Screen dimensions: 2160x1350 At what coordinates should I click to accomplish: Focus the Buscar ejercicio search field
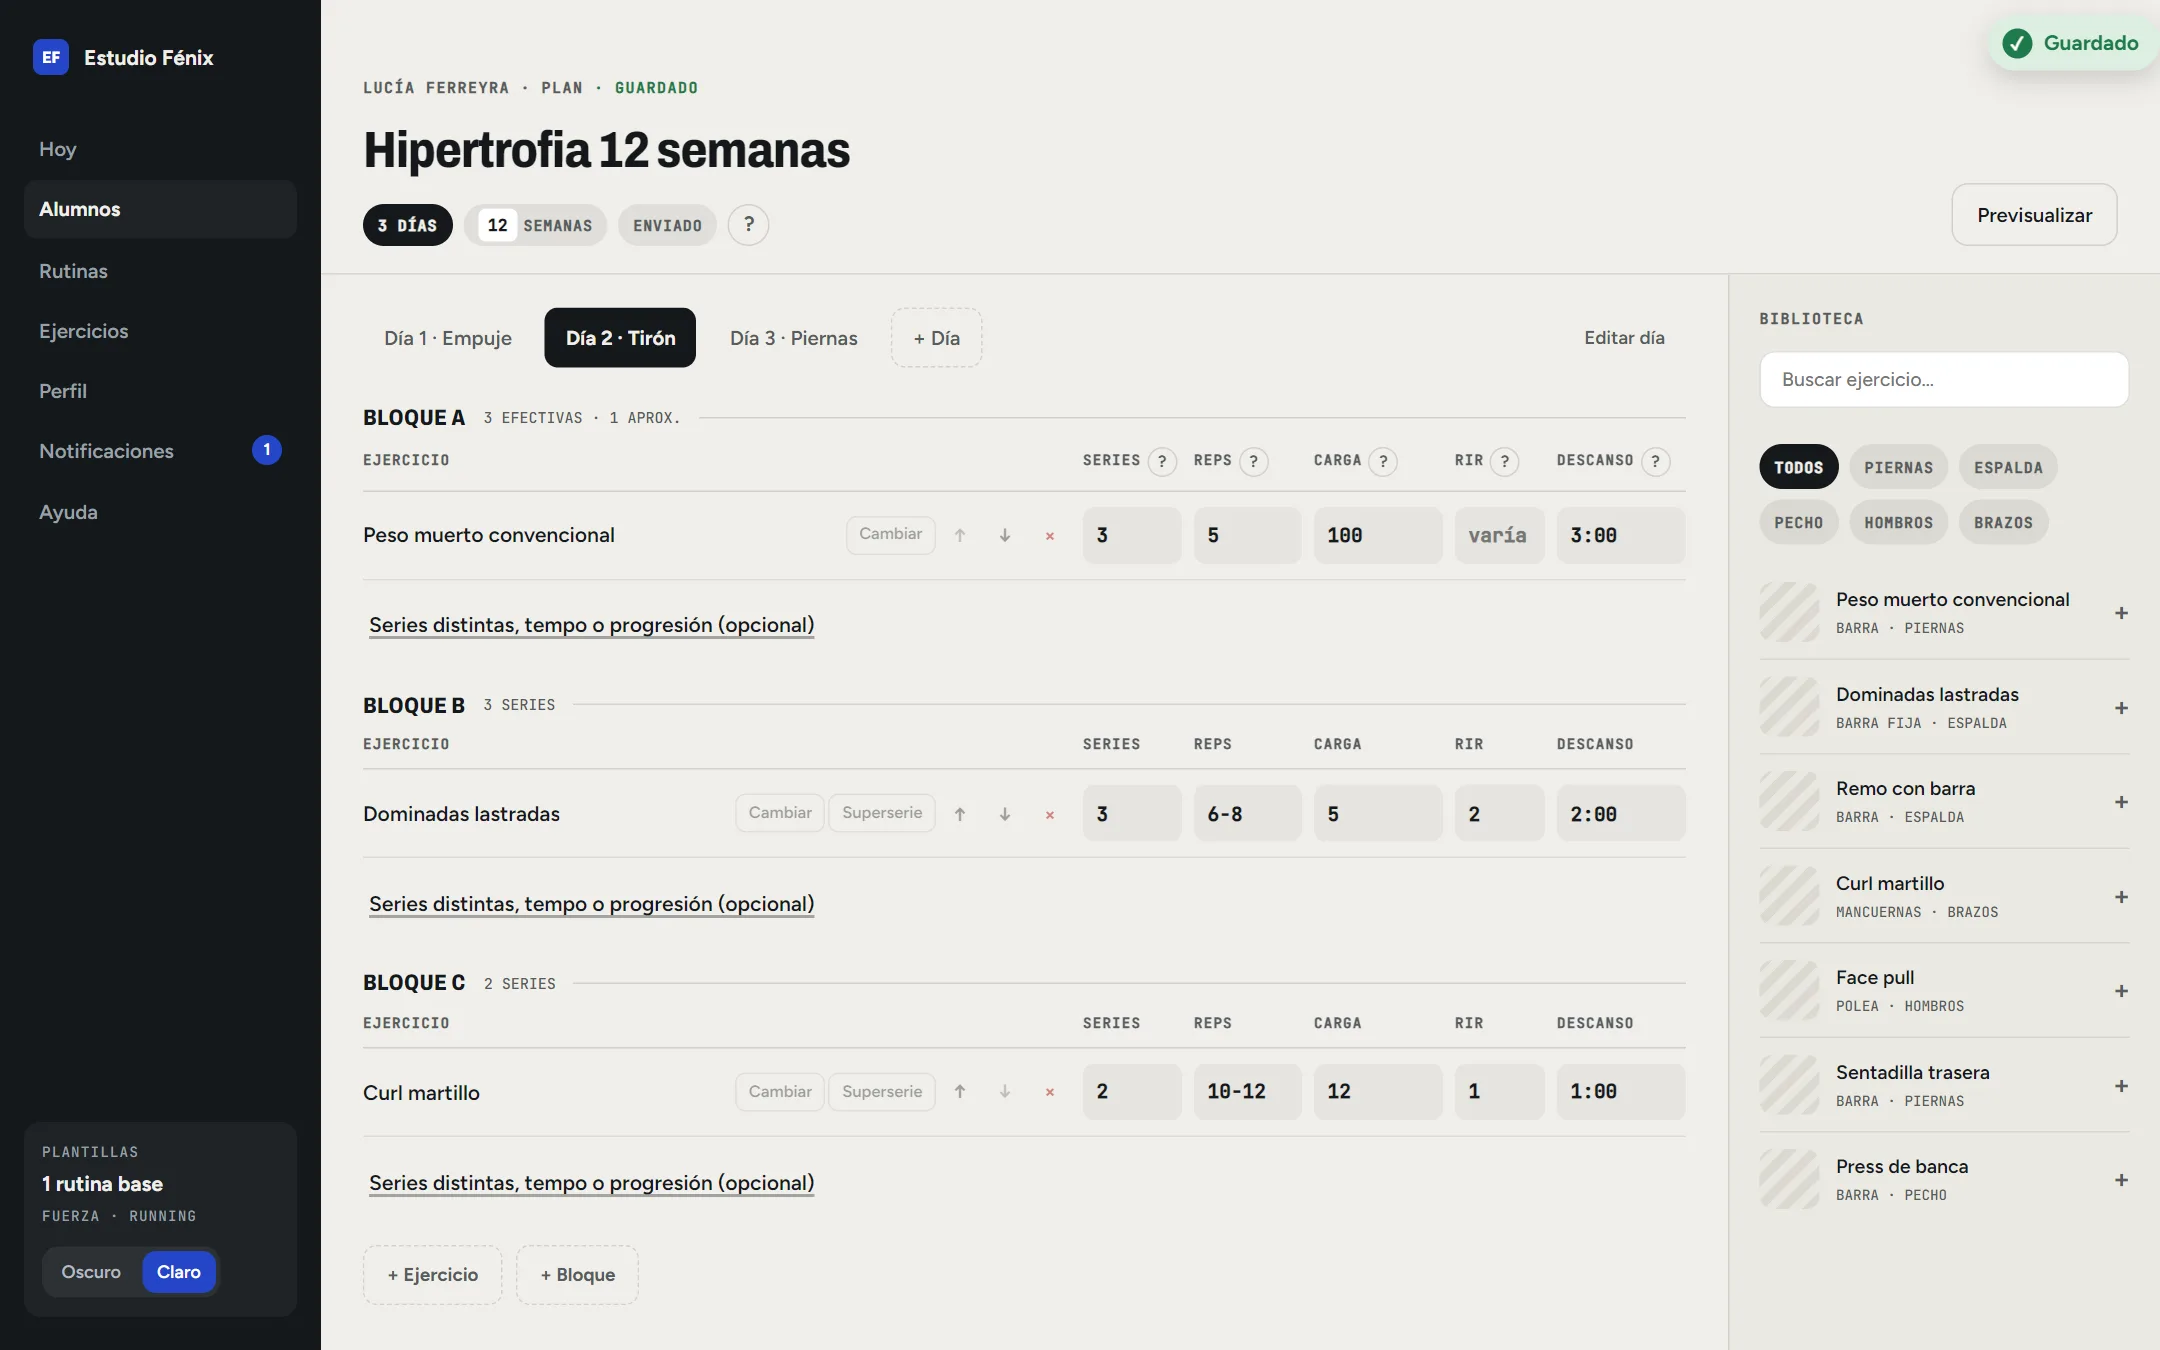pyautogui.click(x=1944, y=380)
